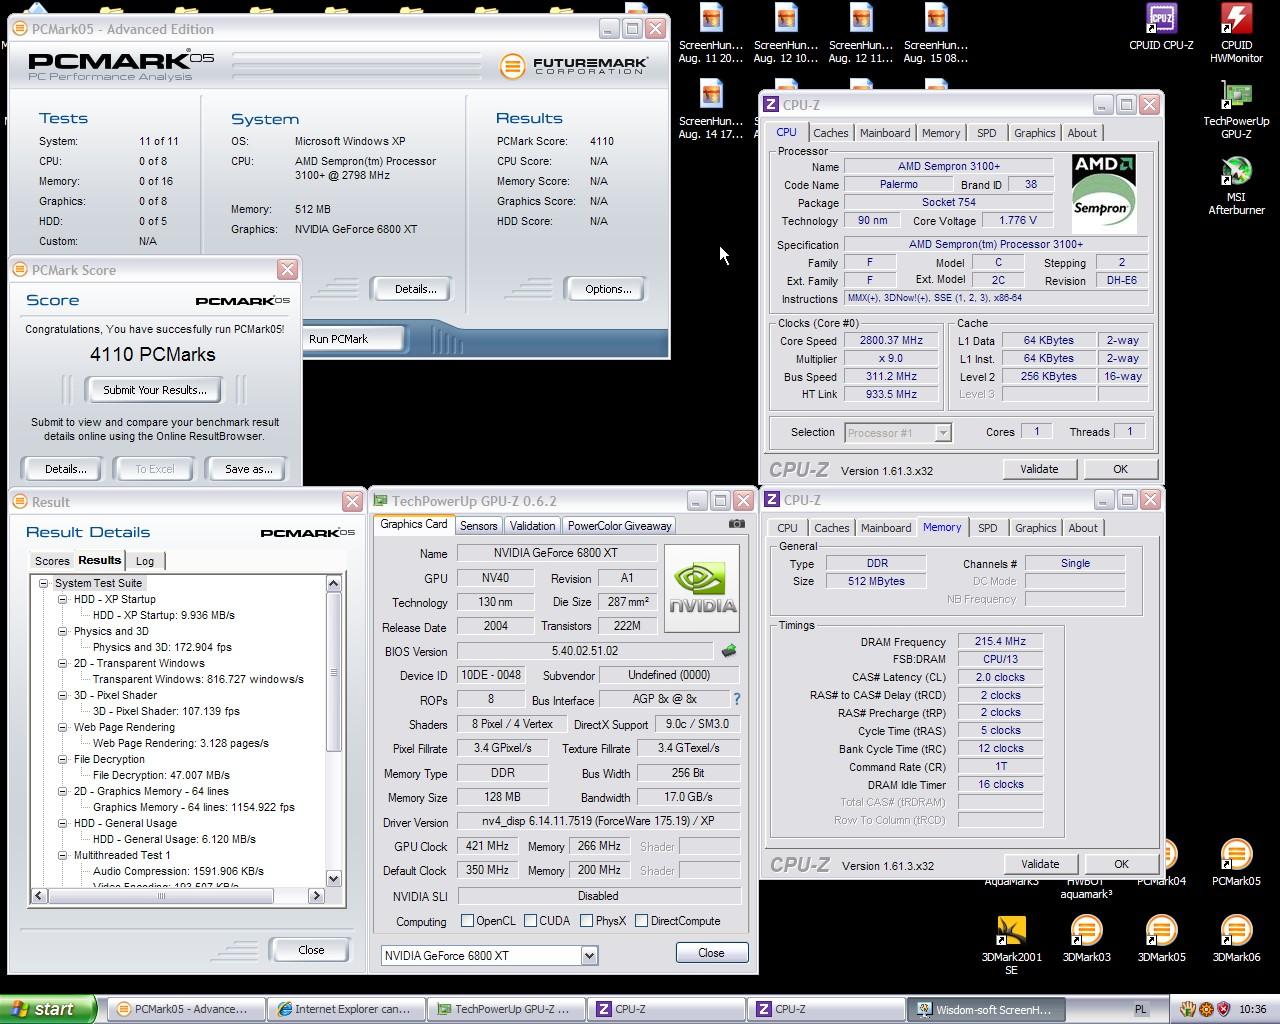Open PowerColor Giveaway tab in GPU-Z
1280x1024 pixels.
tap(619, 526)
